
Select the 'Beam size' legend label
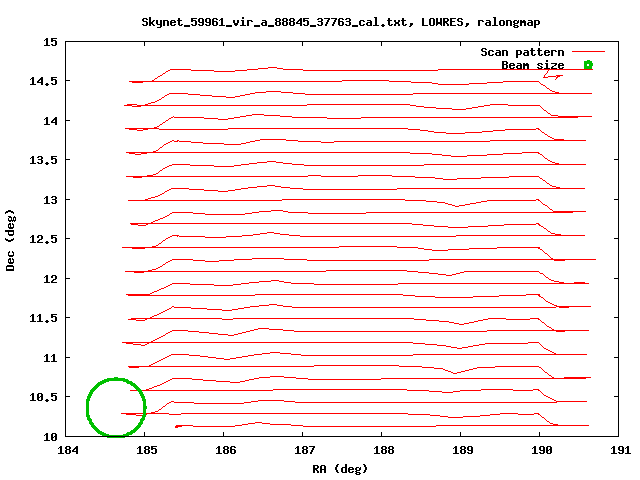[533, 65]
